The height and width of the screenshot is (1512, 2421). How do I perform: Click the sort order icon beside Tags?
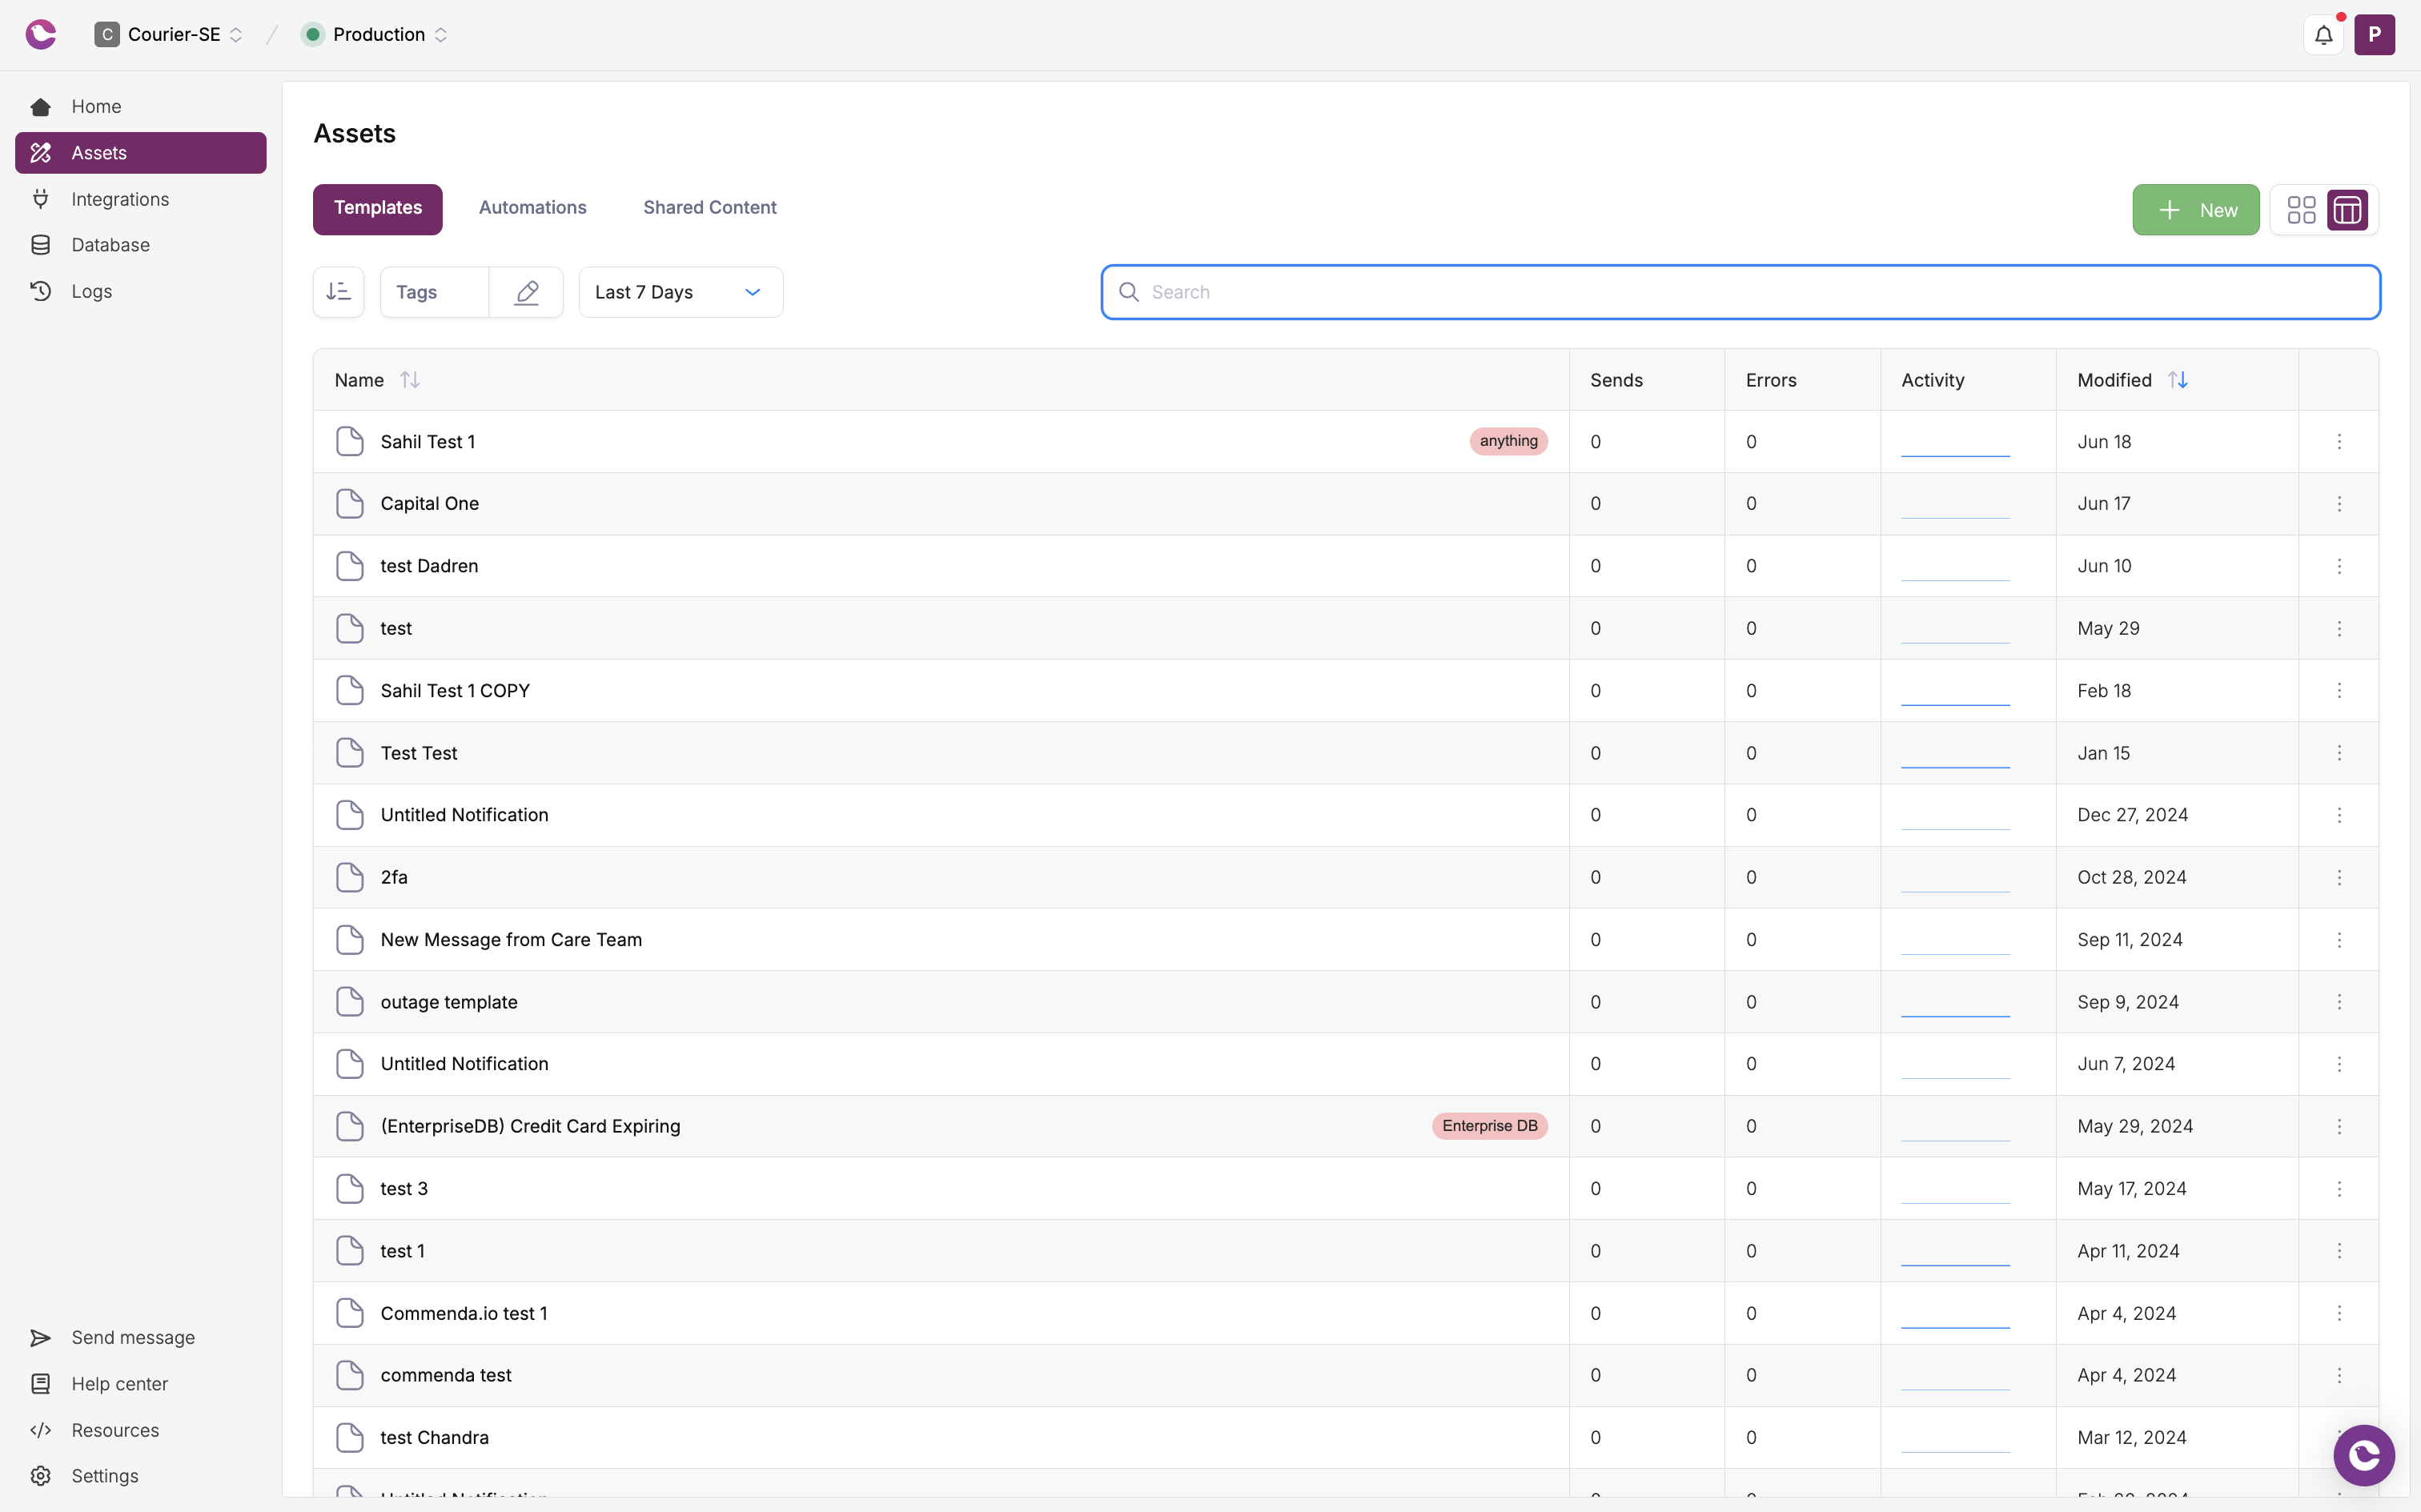click(338, 291)
